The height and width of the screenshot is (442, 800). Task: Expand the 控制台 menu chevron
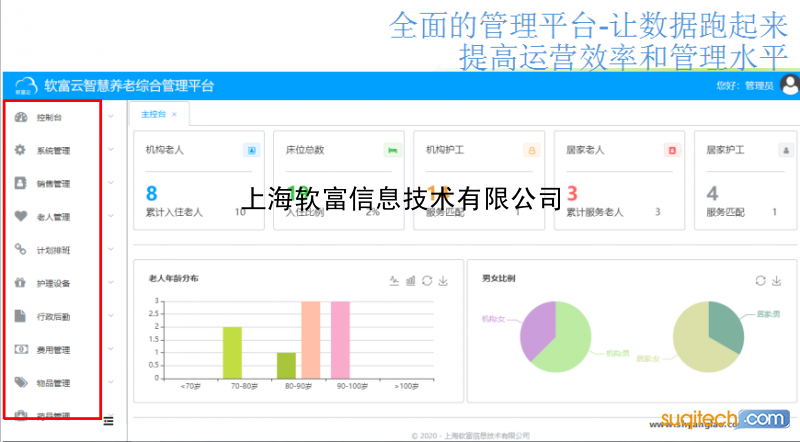(111, 116)
